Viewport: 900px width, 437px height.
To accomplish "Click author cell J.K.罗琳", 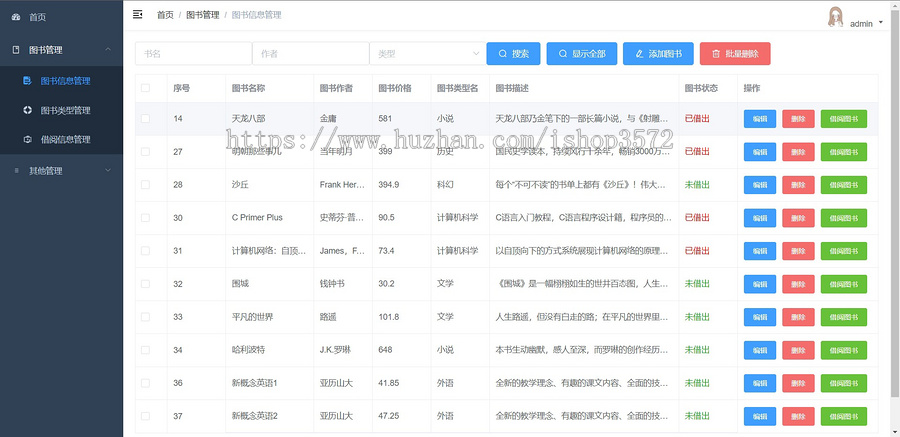I will pyautogui.click(x=337, y=350).
